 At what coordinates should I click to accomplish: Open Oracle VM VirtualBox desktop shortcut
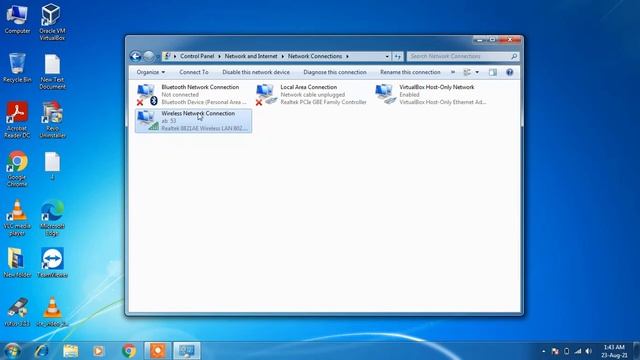(52, 22)
